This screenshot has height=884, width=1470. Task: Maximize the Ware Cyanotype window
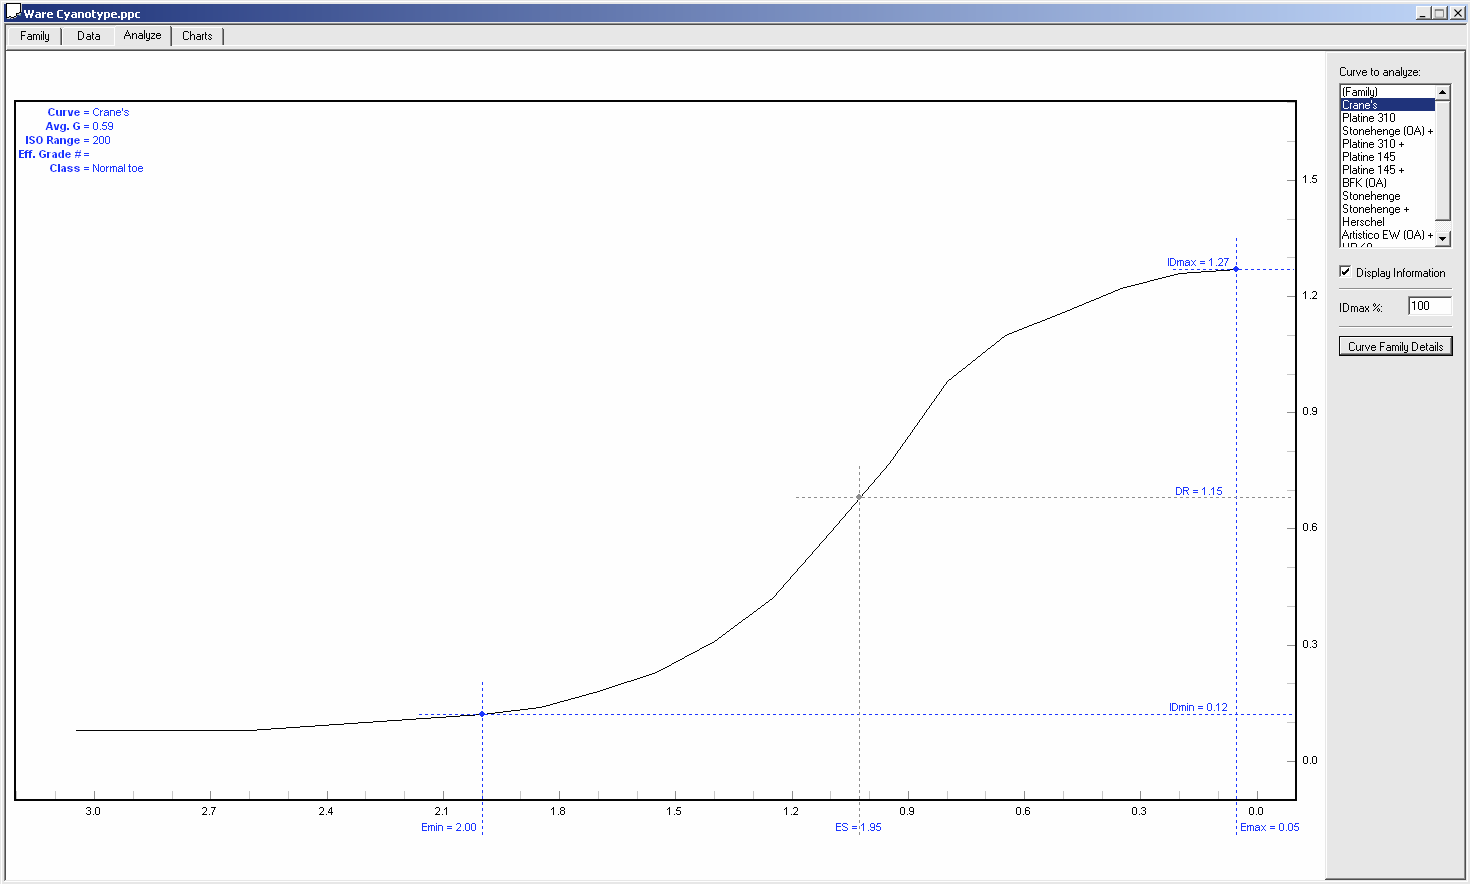click(x=1440, y=13)
